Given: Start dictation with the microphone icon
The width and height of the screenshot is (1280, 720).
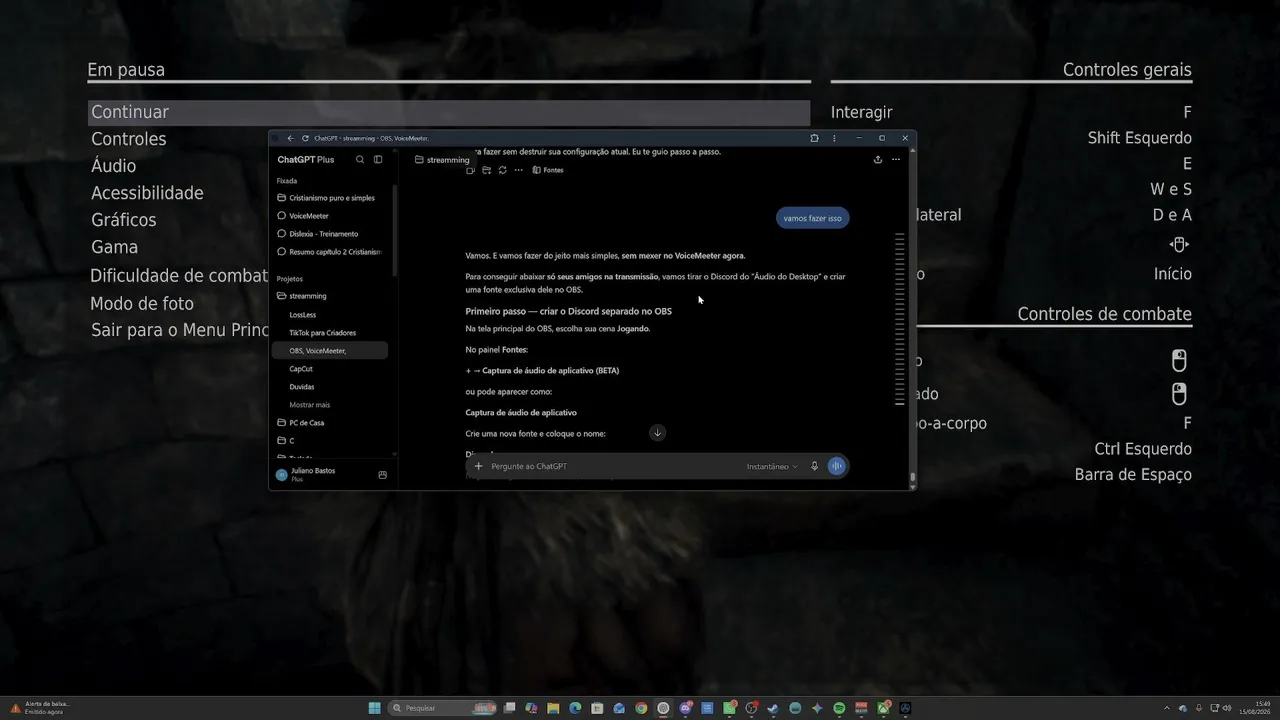Looking at the screenshot, I should click(x=815, y=466).
